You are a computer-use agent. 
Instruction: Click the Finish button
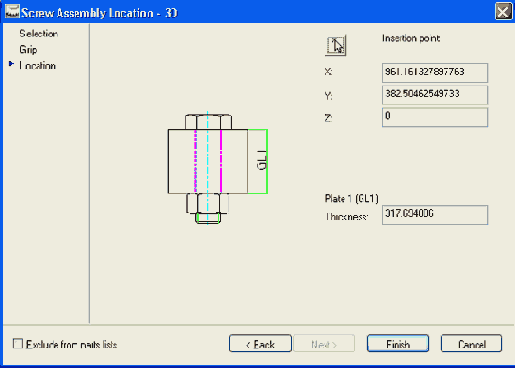(398, 343)
